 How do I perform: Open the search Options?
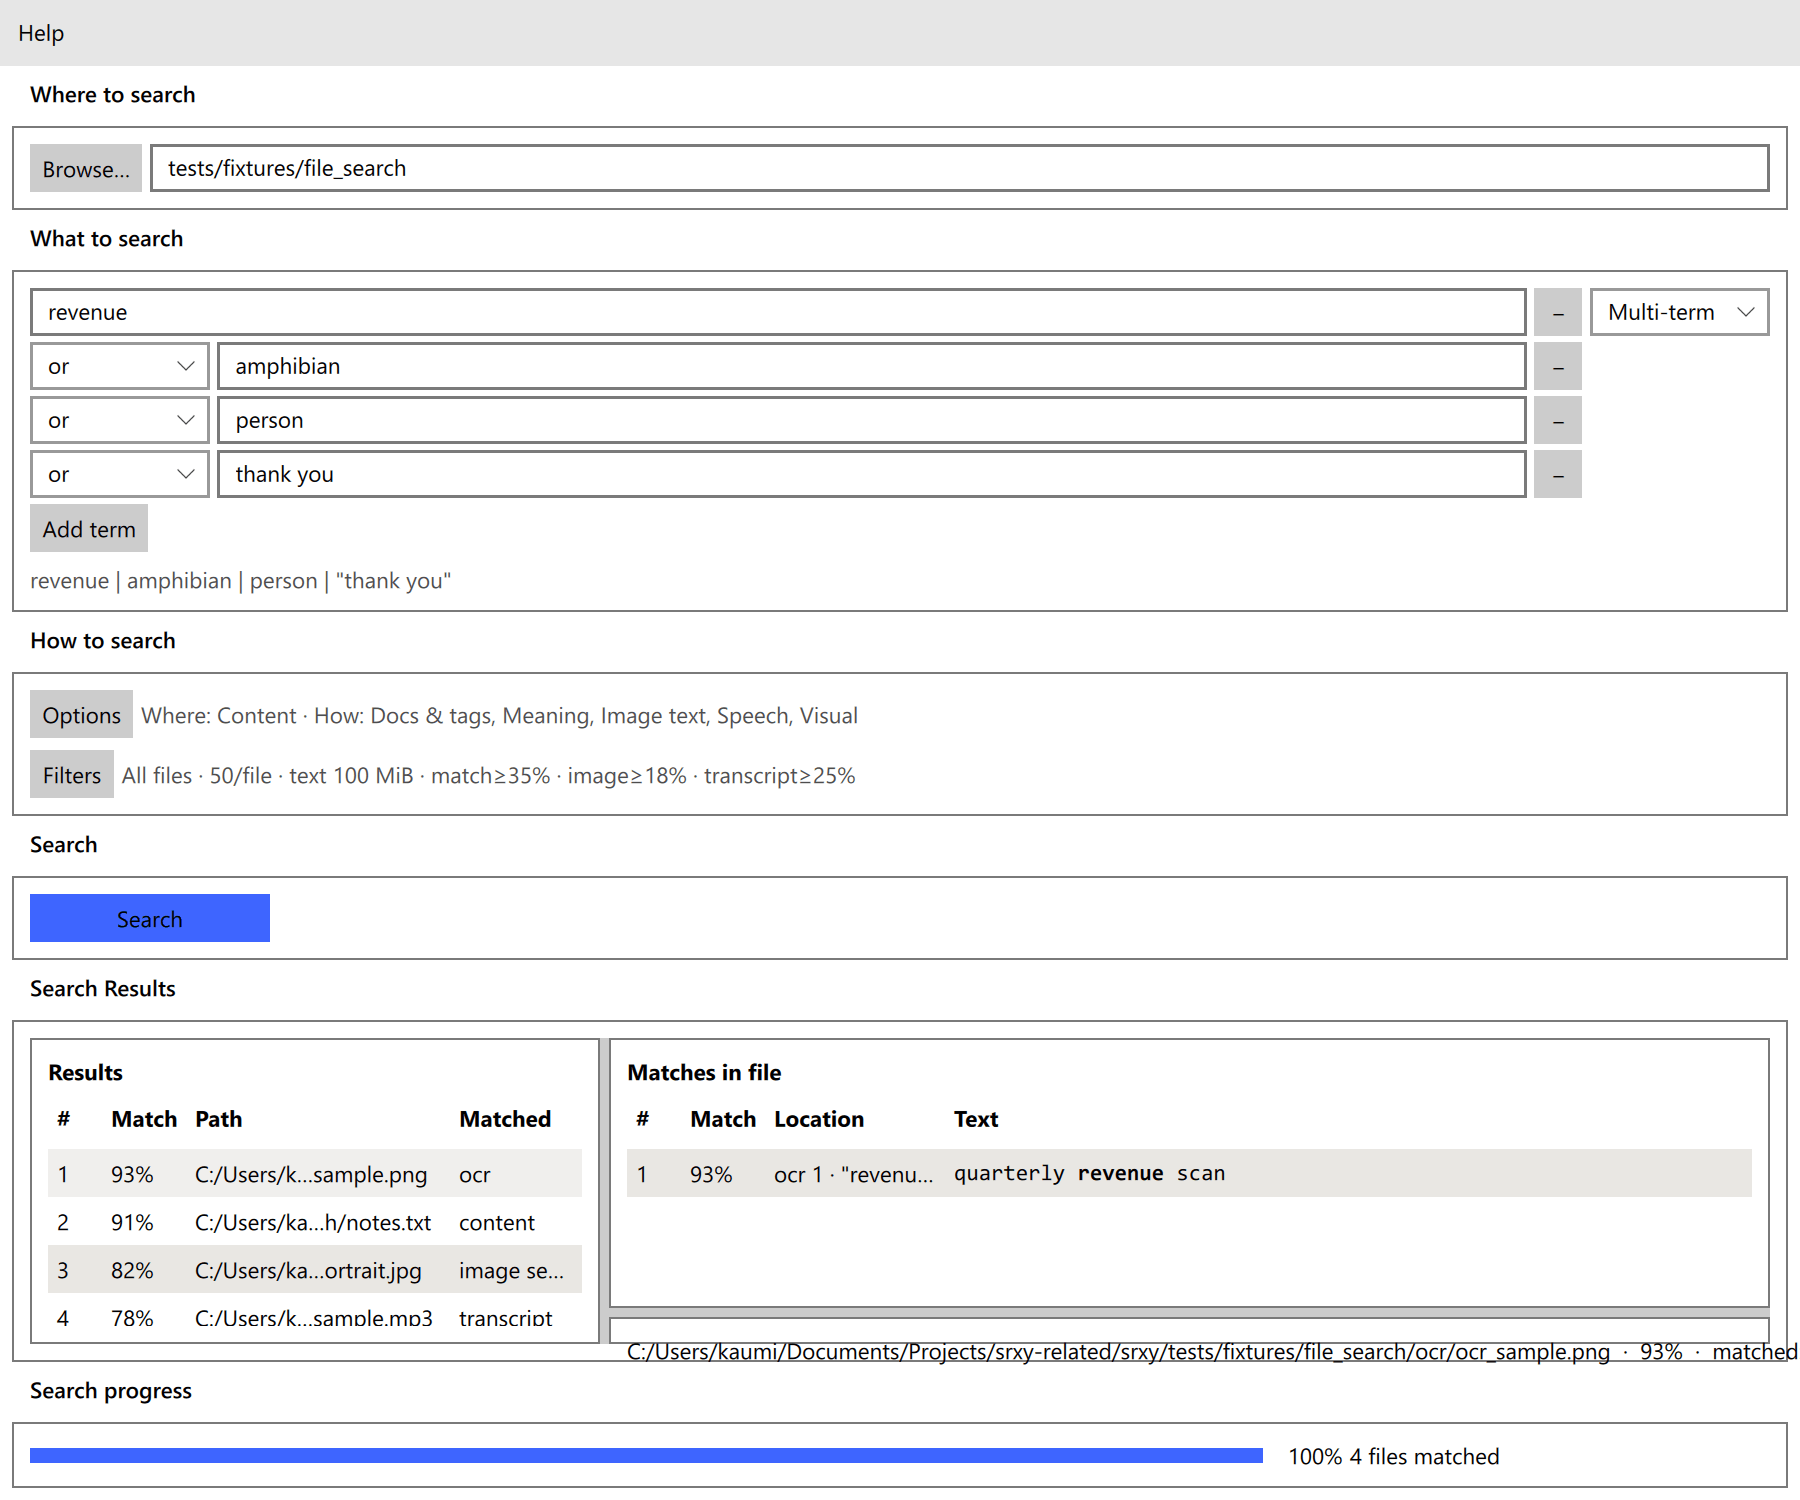point(81,714)
